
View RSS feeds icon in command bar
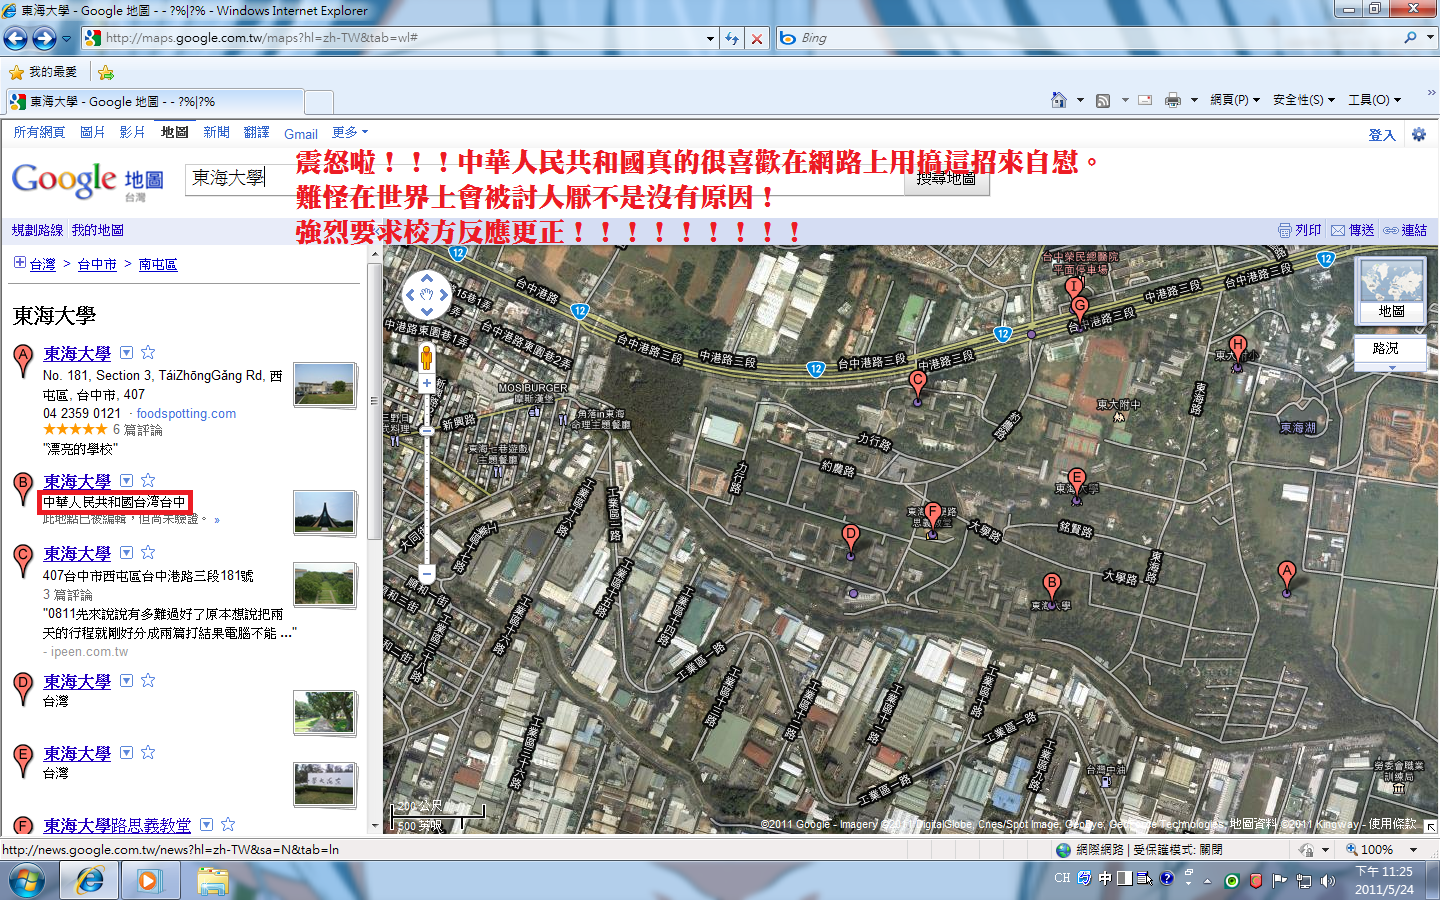1103,100
